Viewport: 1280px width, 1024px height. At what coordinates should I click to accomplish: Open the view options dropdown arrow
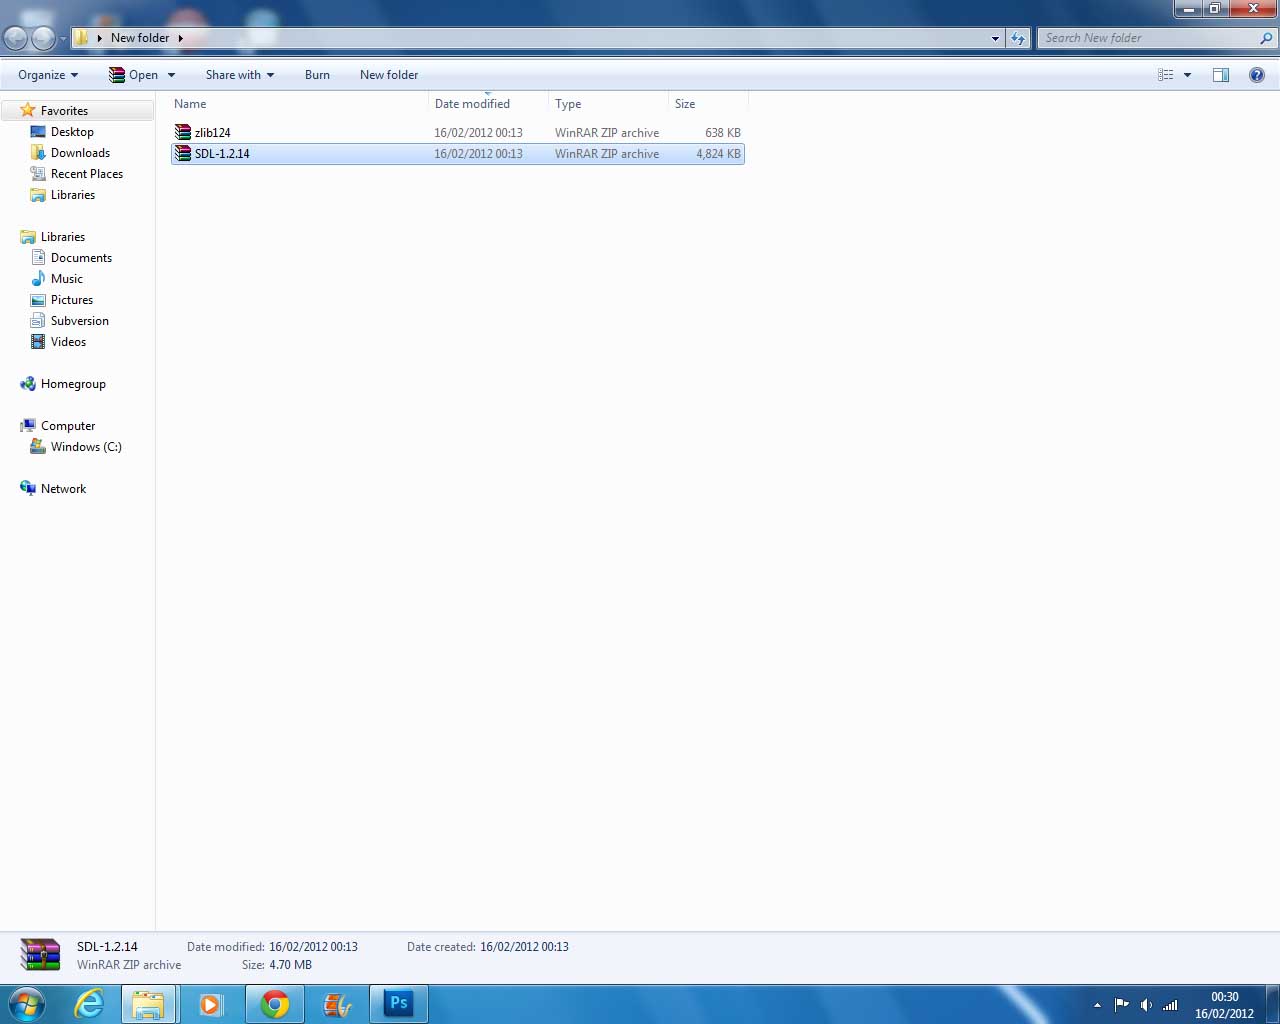coord(1187,75)
